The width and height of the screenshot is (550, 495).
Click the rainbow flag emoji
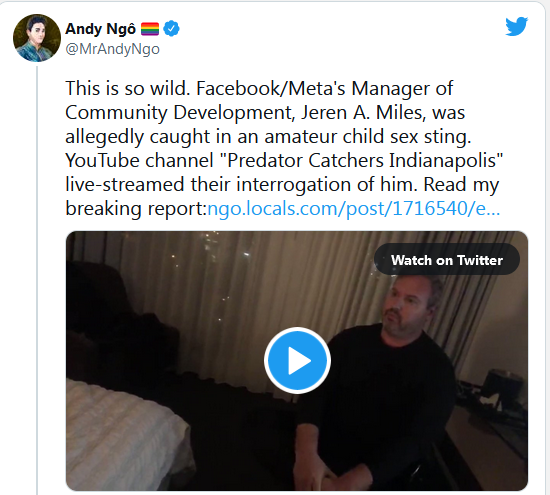coord(150,29)
